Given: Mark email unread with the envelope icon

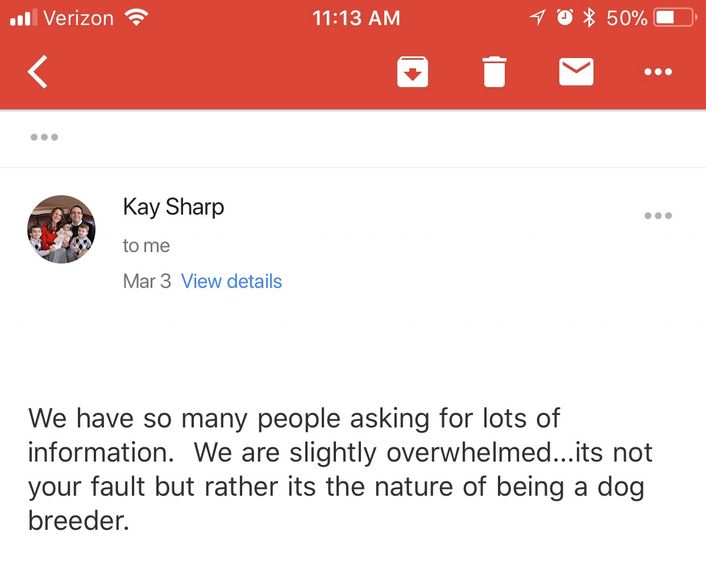Looking at the screenshot, I should coord(576,72).
